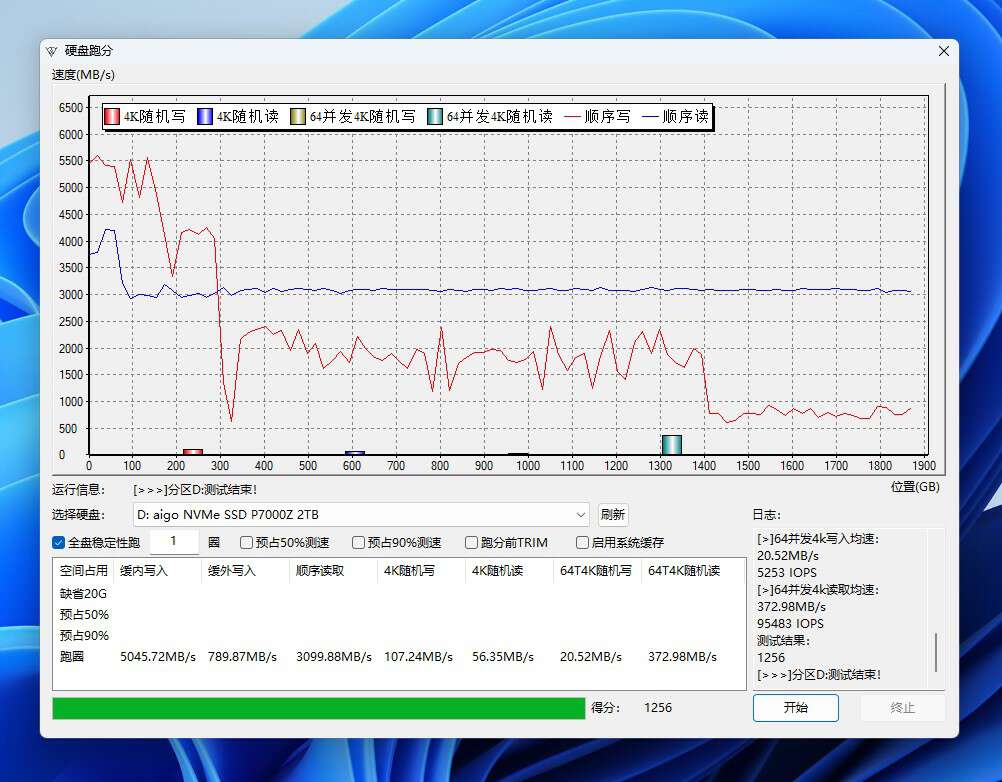
Task: Click the red 4K随机写 legend marker
Action: 113,116
